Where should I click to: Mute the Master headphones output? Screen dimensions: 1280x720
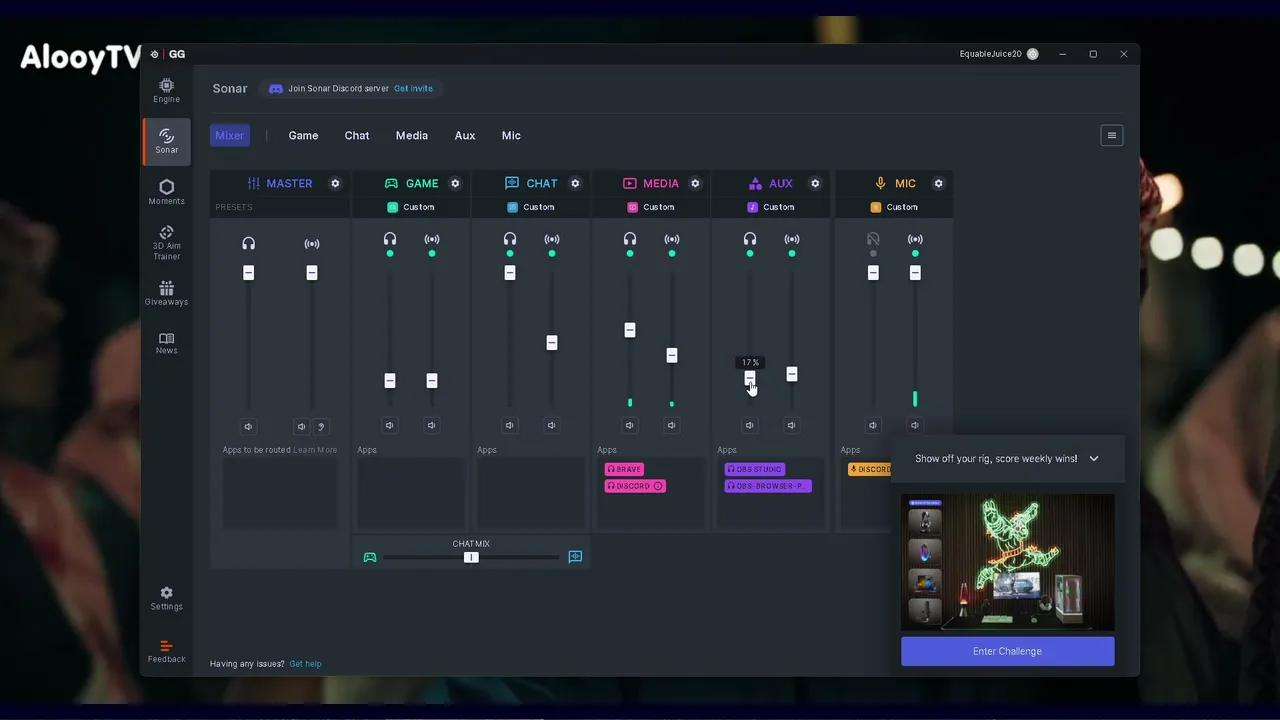click(x=248, y=426)
